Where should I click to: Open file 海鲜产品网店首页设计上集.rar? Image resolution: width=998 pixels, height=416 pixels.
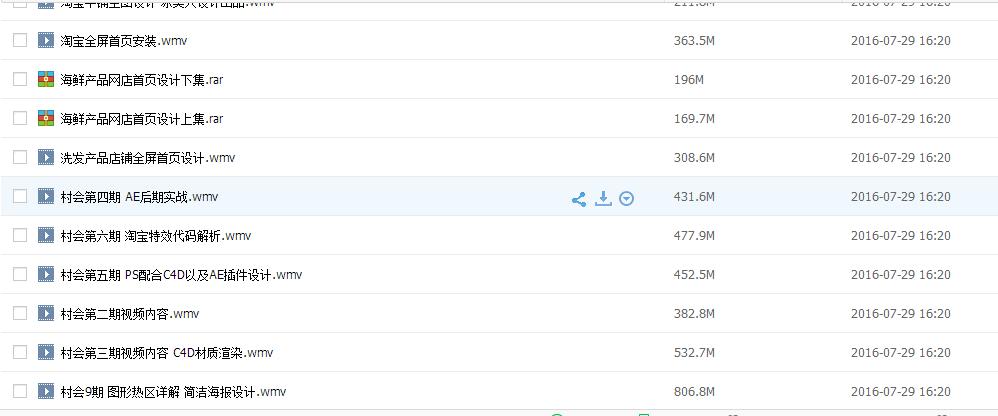coord(142,119)
